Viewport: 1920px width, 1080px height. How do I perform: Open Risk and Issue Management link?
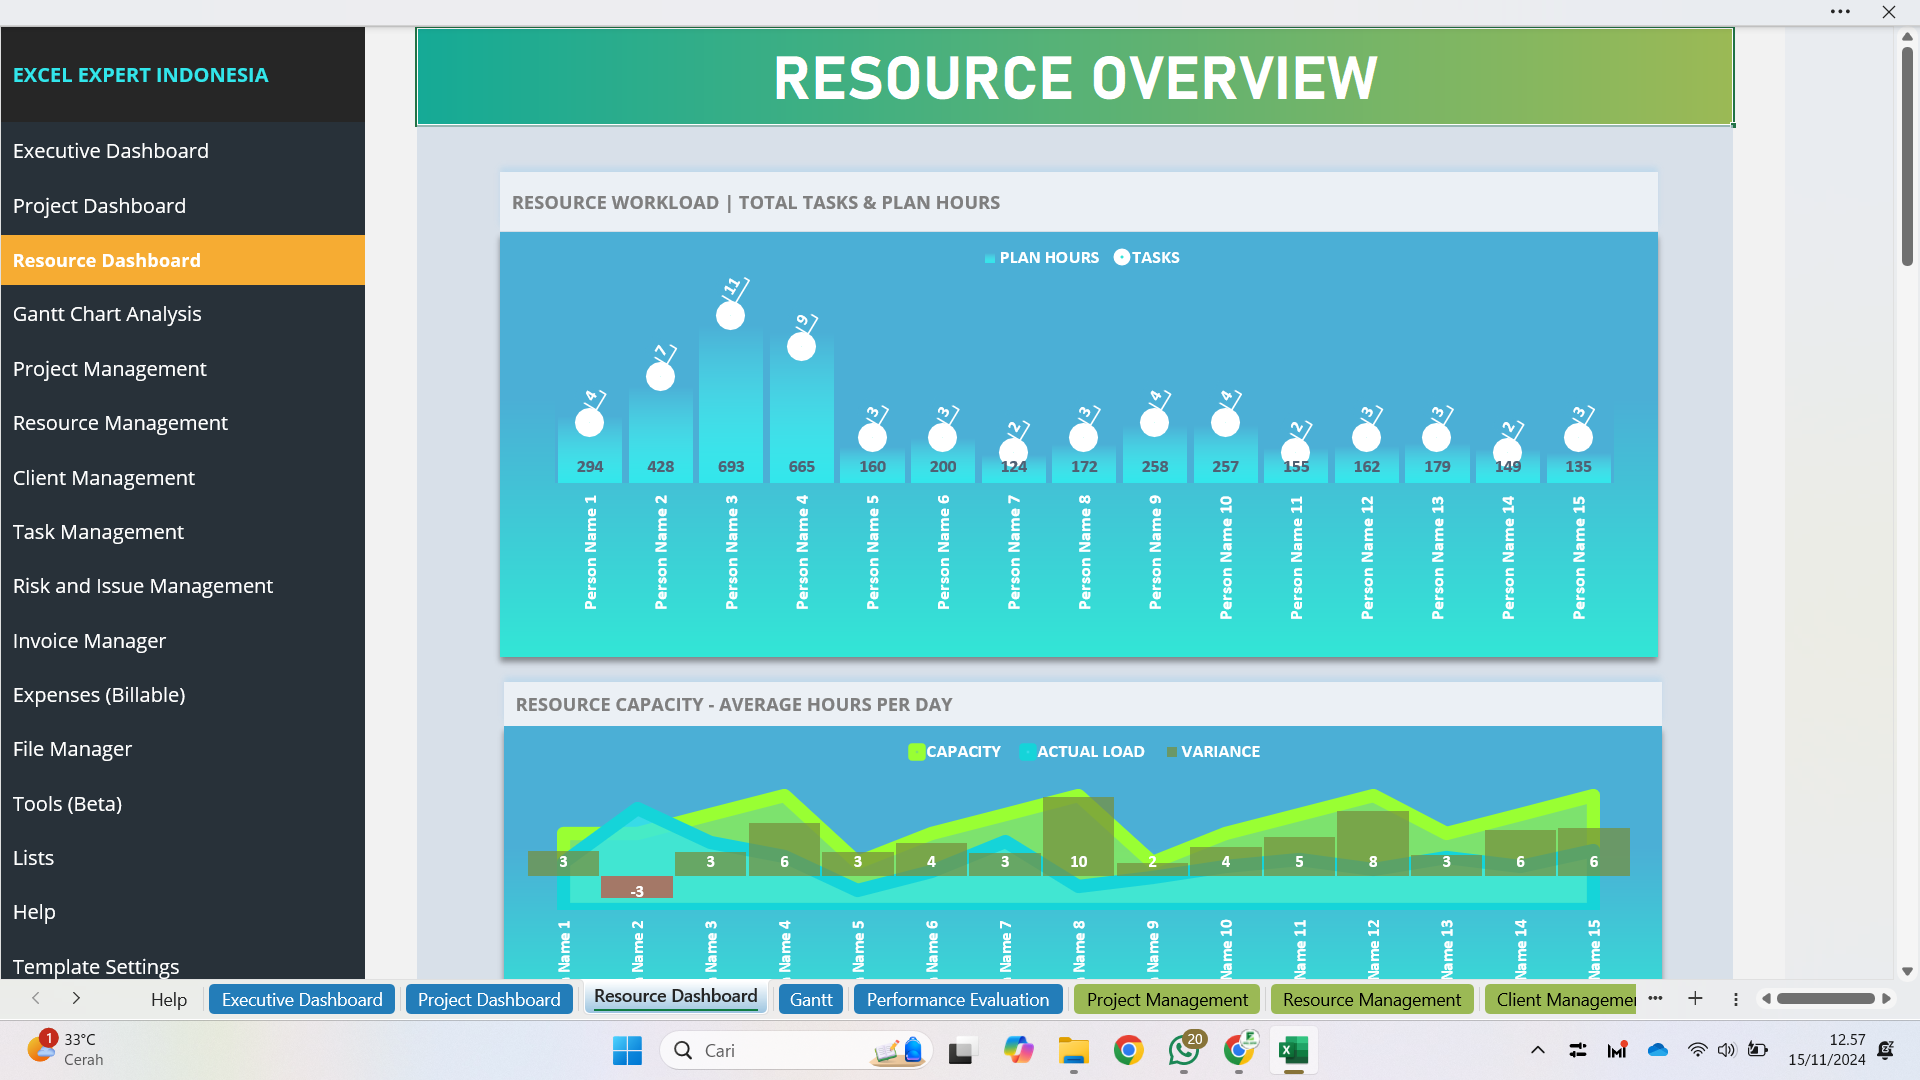(142, 586)
